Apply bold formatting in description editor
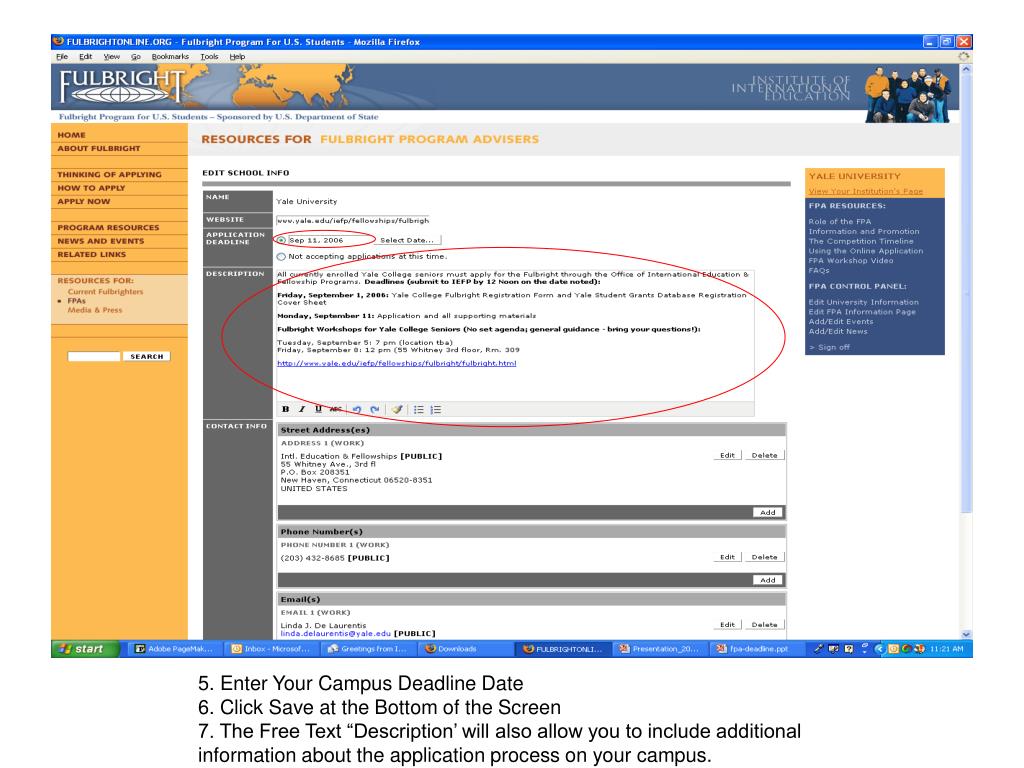 pos(285,409)
